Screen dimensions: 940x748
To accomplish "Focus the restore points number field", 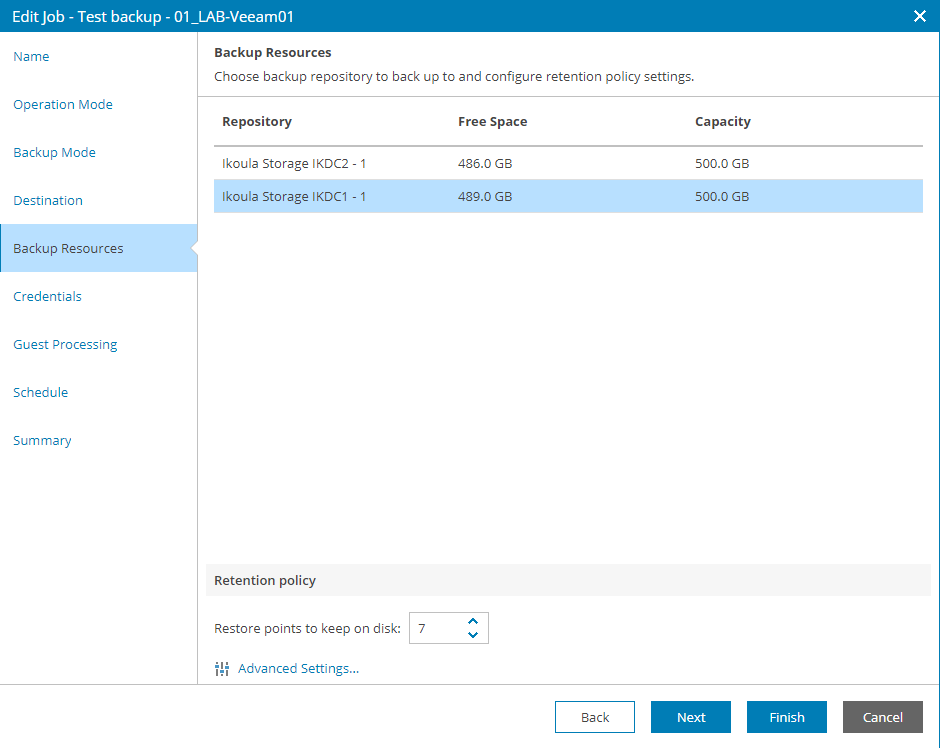I will click(x=438, y=628).
